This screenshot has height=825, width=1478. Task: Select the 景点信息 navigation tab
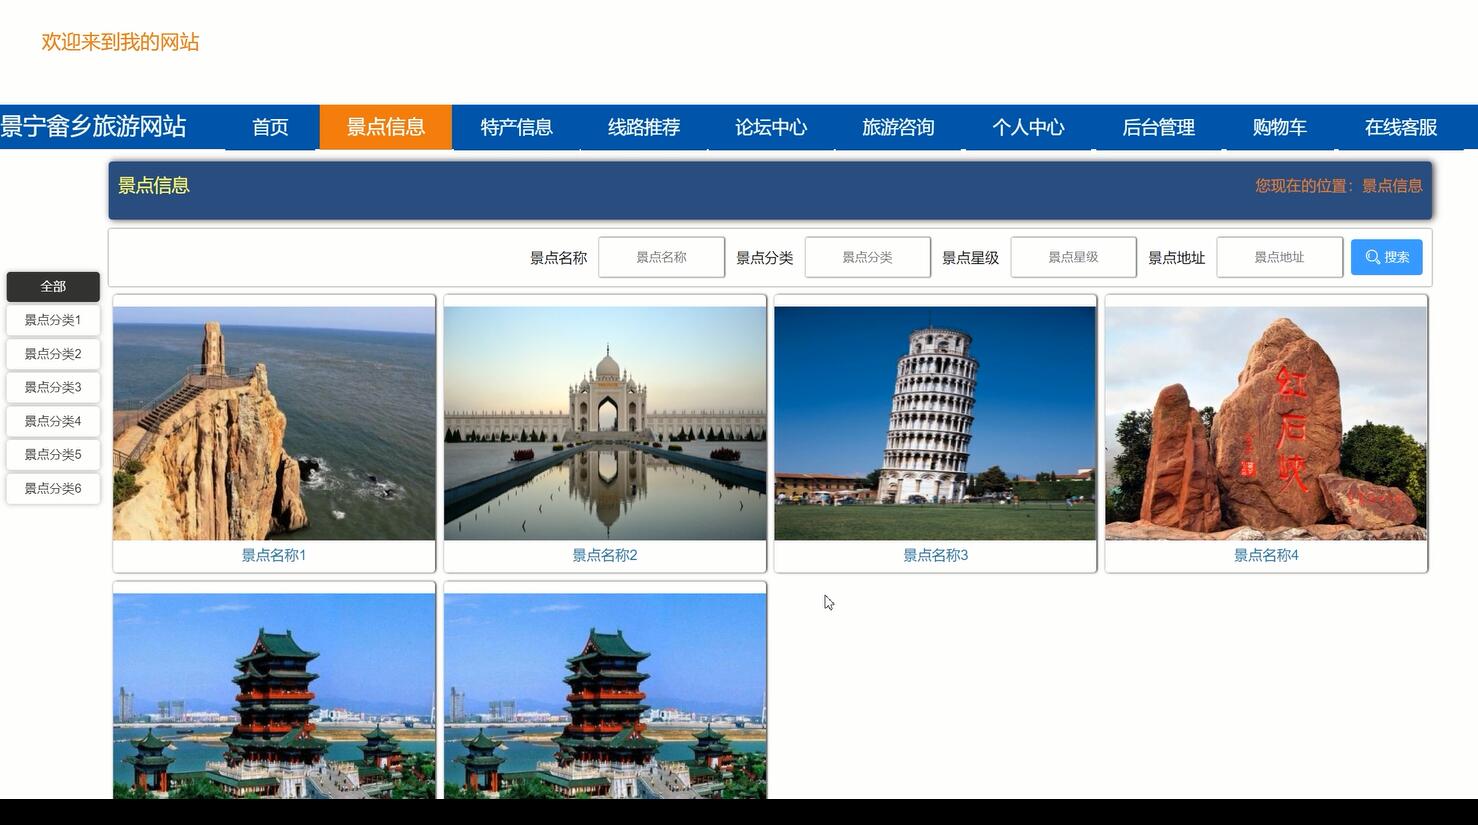[386, 127]
